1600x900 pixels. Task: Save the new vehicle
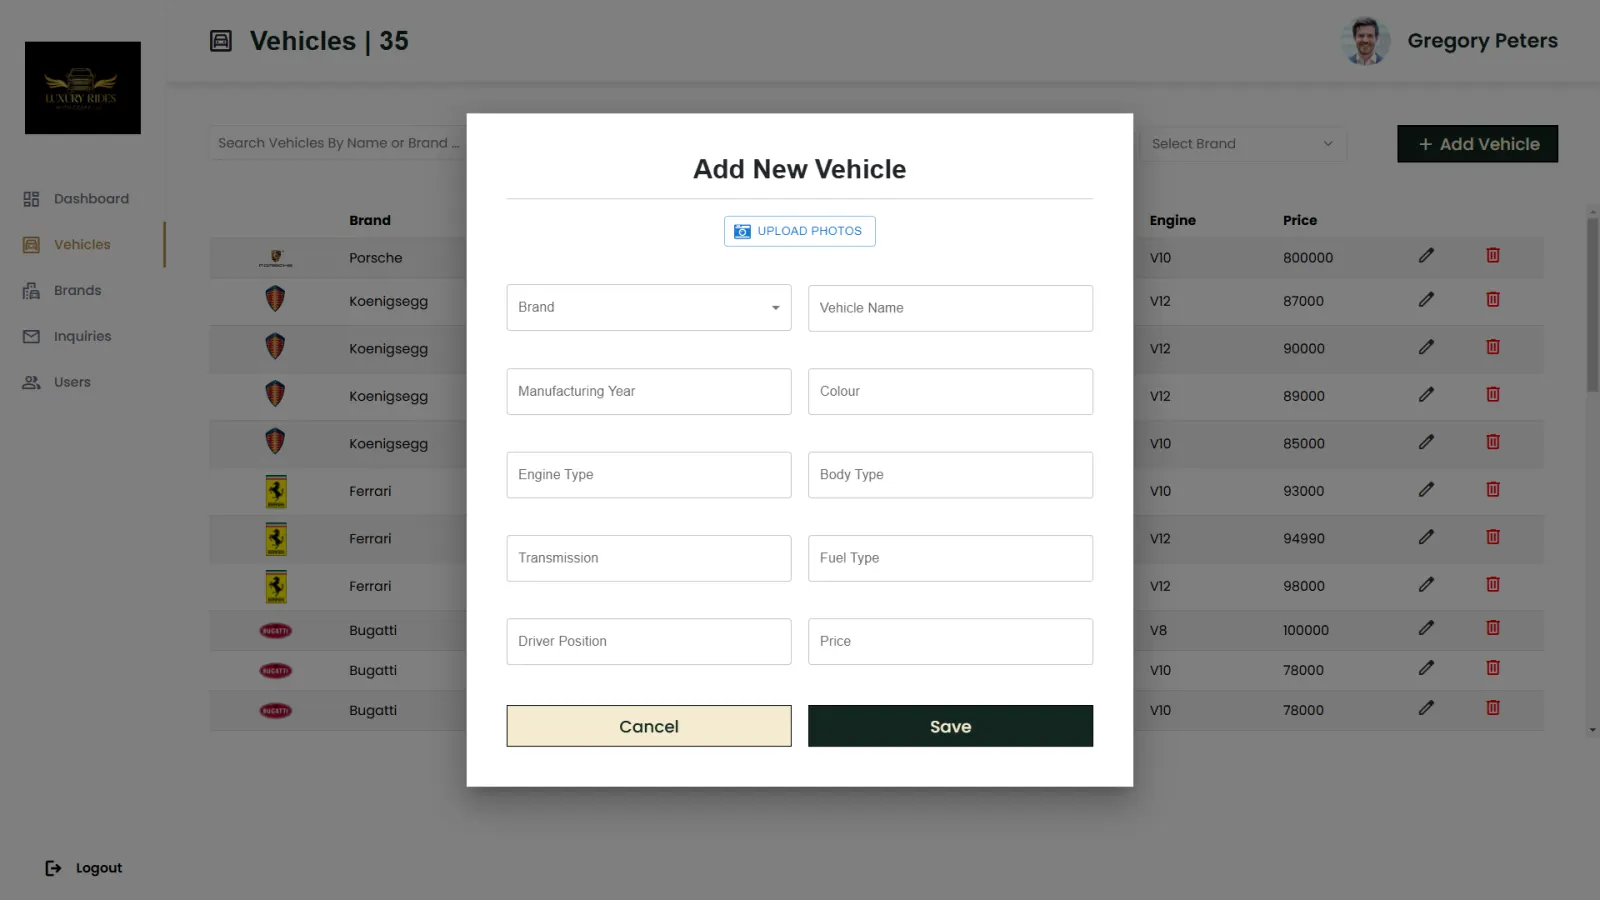(950, 726)
